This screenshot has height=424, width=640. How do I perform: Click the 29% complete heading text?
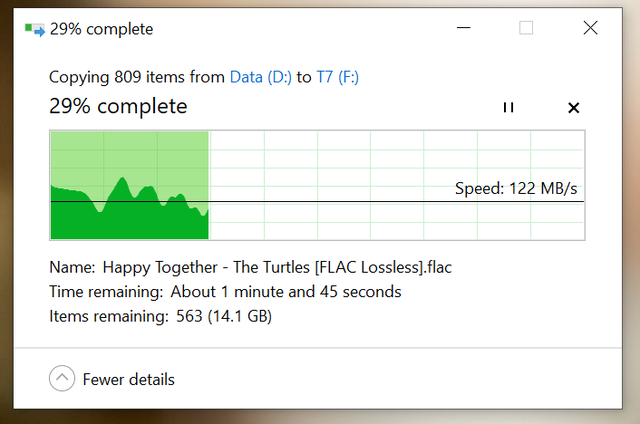click(118, 107)
